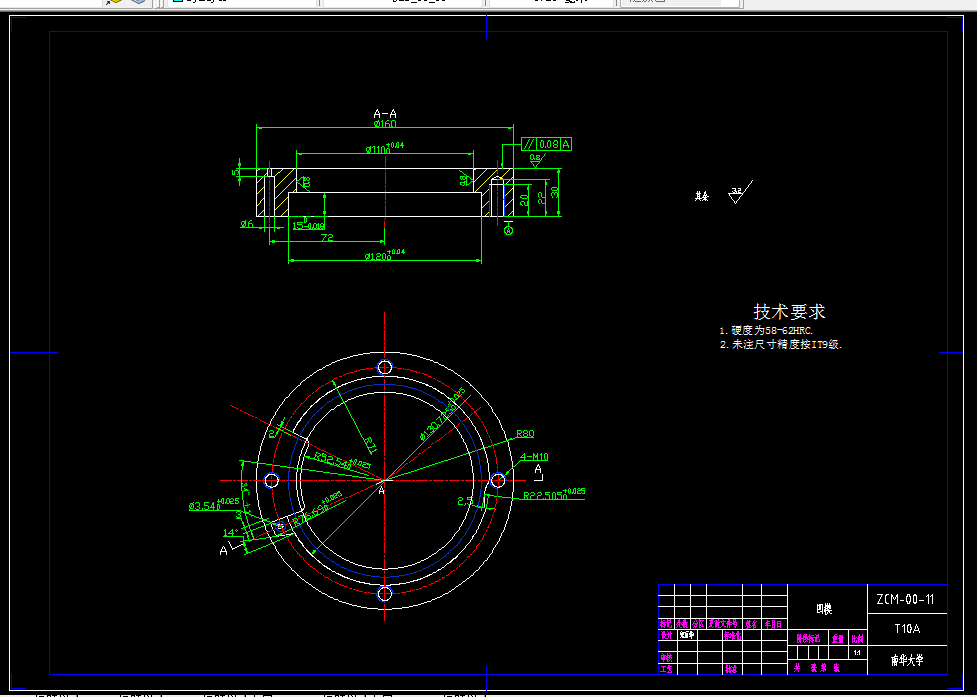Select the 72 dimension text
Screen dimensions: 977x697
tap(326, 237)
